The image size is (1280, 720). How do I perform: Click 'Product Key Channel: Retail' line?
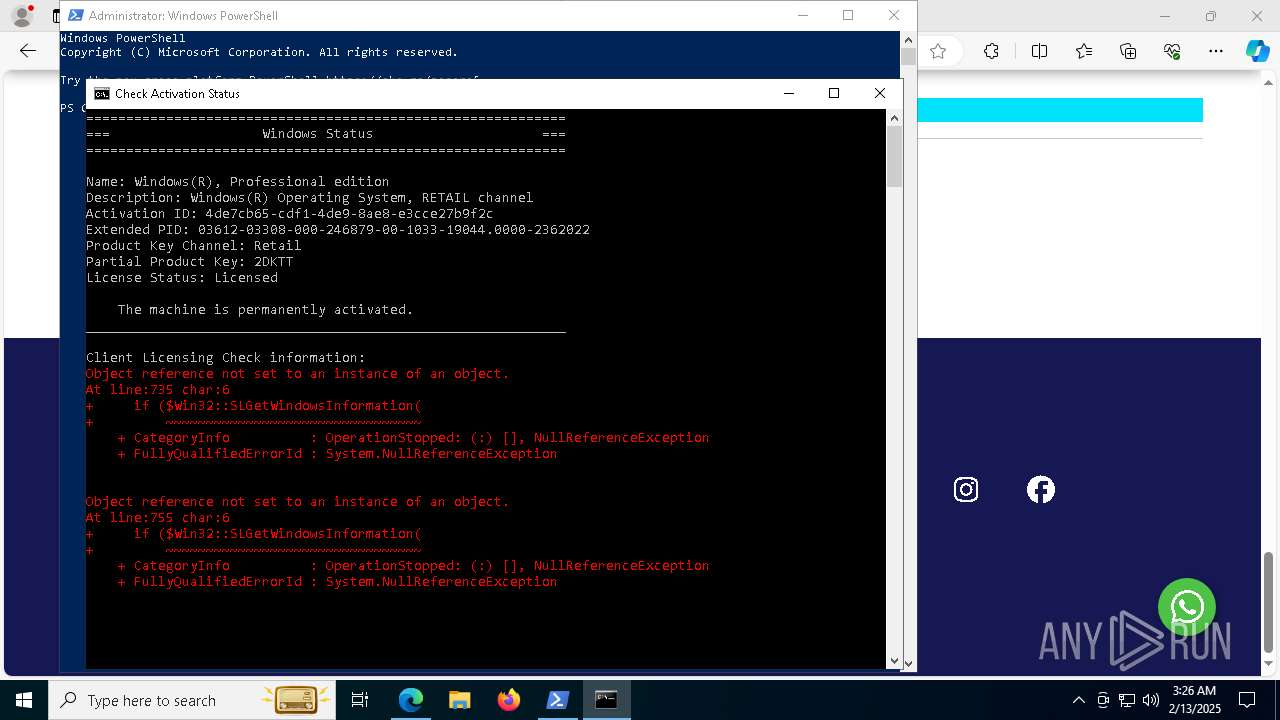tap(194, 246)
